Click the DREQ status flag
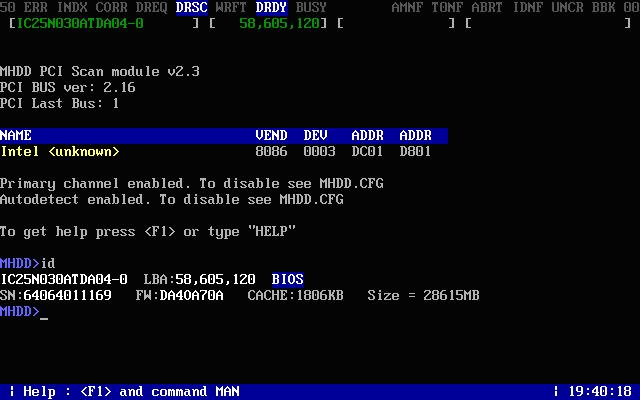This screenshot has height=400, width=640. [151, 7]
